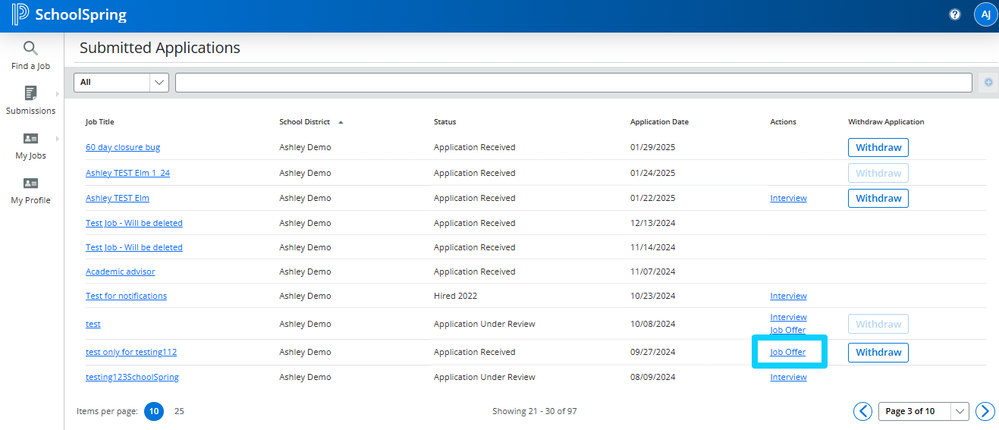999x430 pixels.
Task: Open the Academic advisor job link
Action: tap(120, 271)
